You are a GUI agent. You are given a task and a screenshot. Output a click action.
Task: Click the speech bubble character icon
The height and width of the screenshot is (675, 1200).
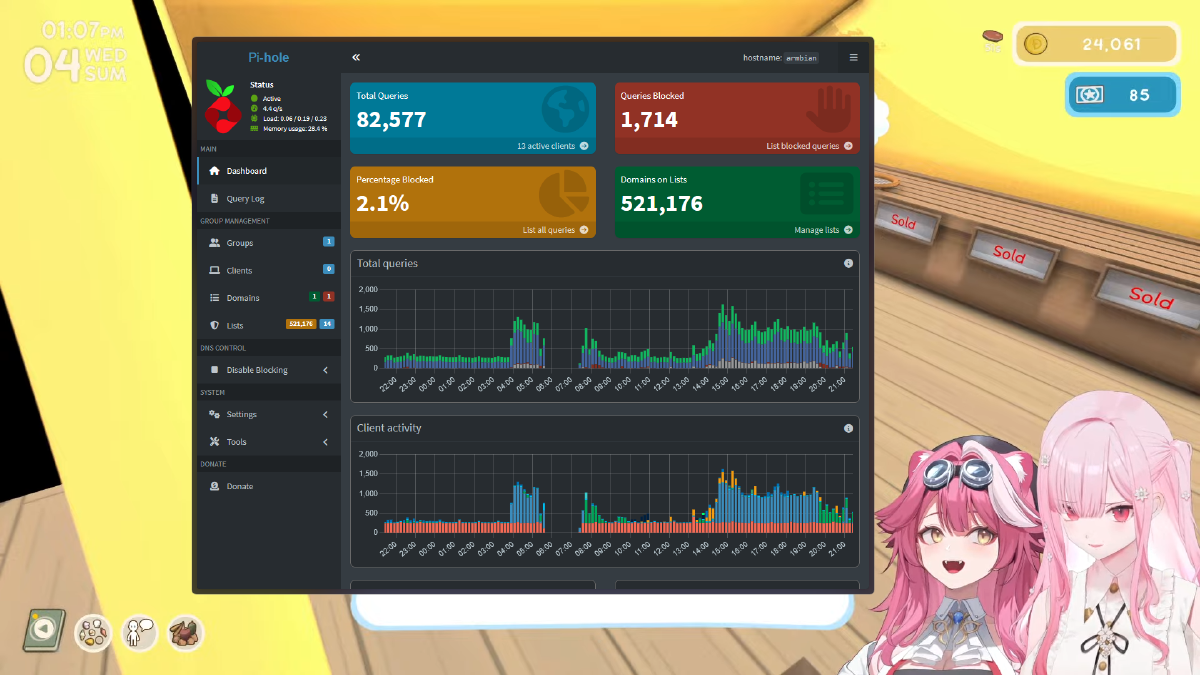click(139, 632)
